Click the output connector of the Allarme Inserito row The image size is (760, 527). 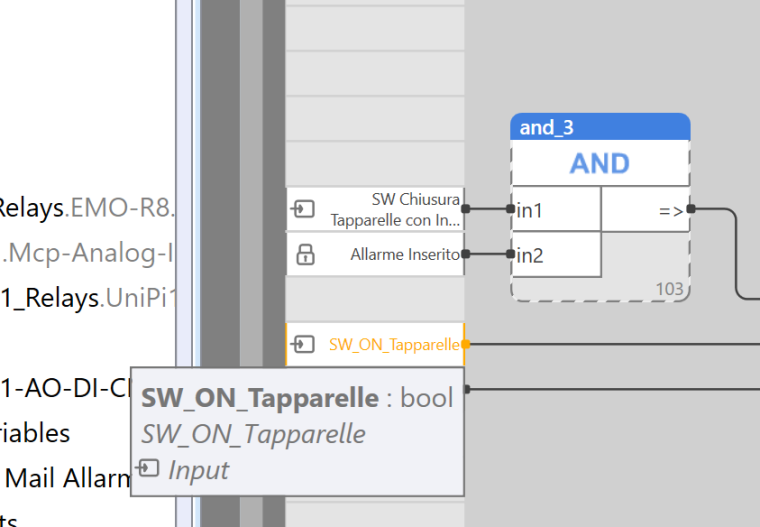point(465,254)
